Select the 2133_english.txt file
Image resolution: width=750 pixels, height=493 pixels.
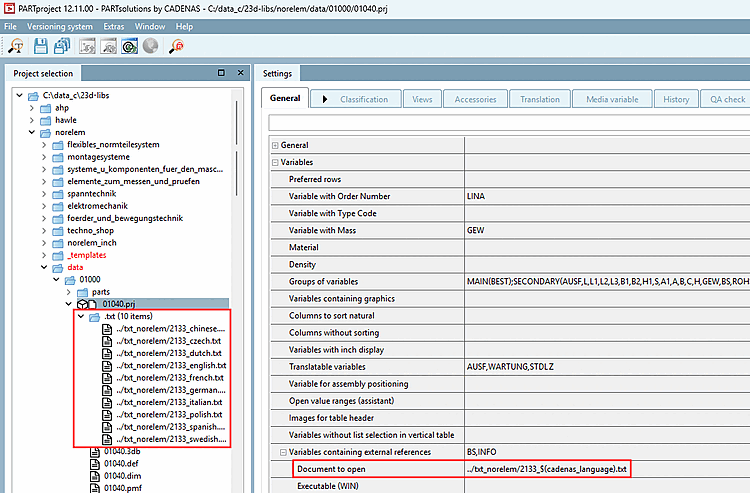point(171,366)
